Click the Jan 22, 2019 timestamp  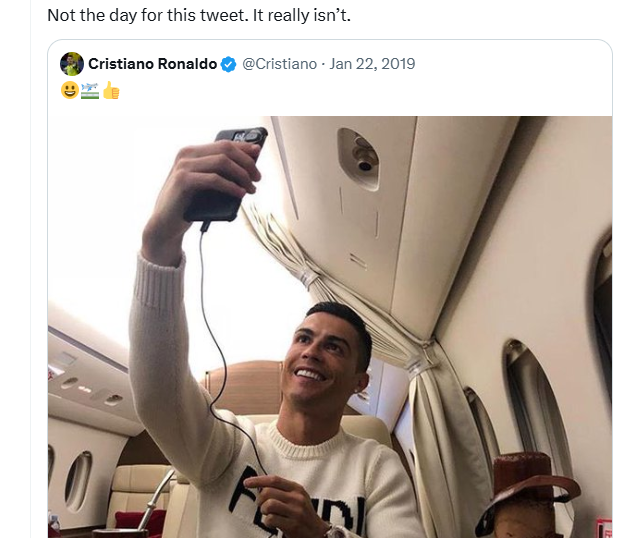pos(372,64)
